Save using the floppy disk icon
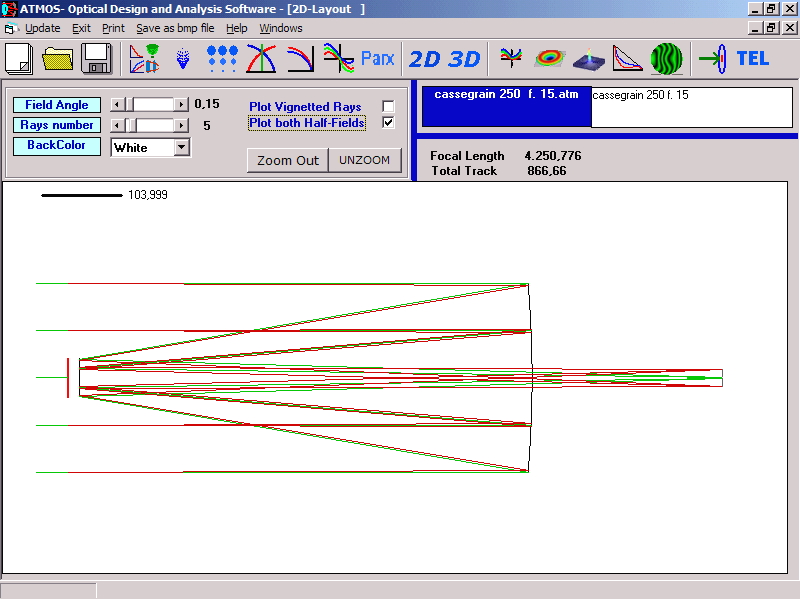 [96, 58]
